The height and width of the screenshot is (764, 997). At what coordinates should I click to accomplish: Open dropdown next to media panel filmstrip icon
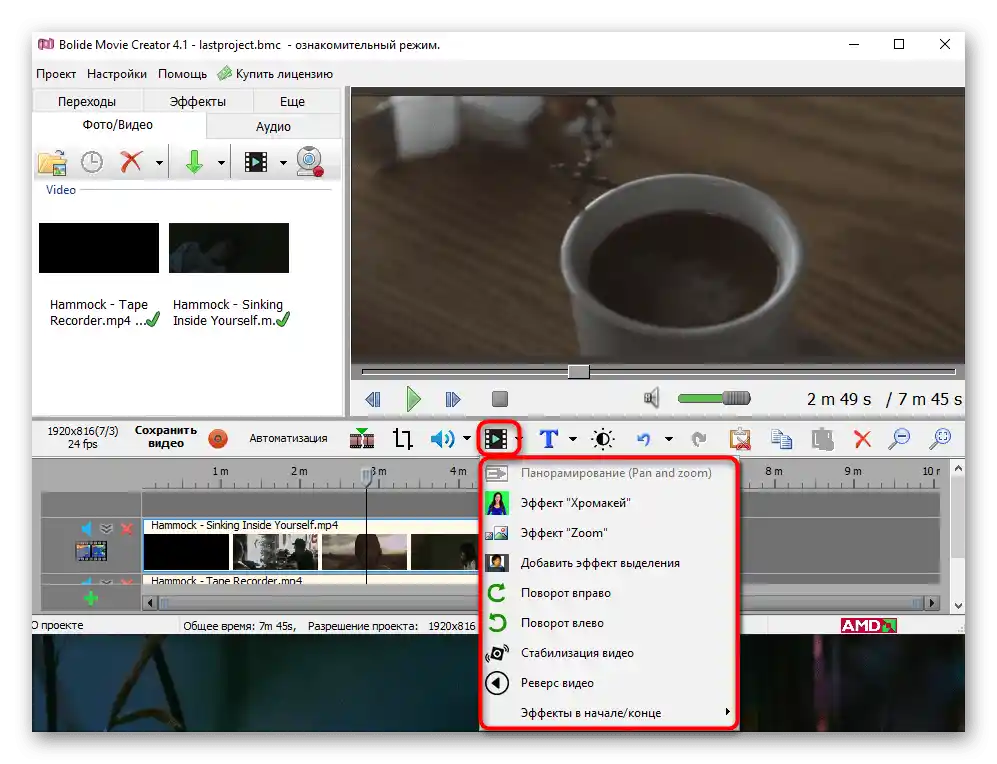[x=283, y=163]
